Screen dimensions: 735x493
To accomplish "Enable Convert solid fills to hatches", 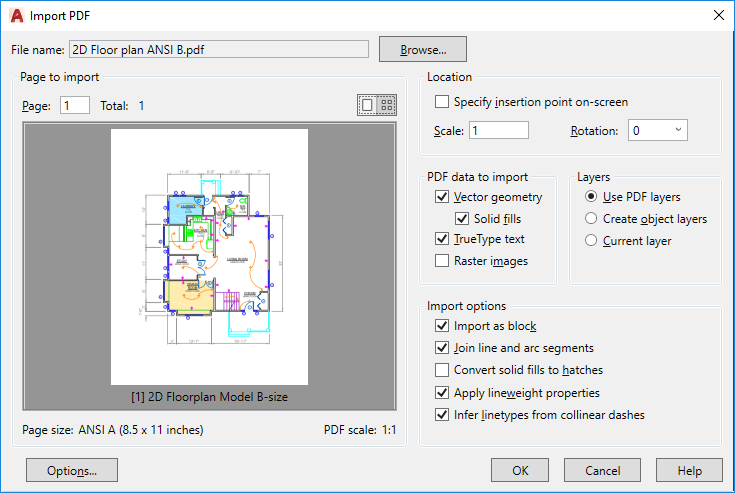I will (442, 370).
